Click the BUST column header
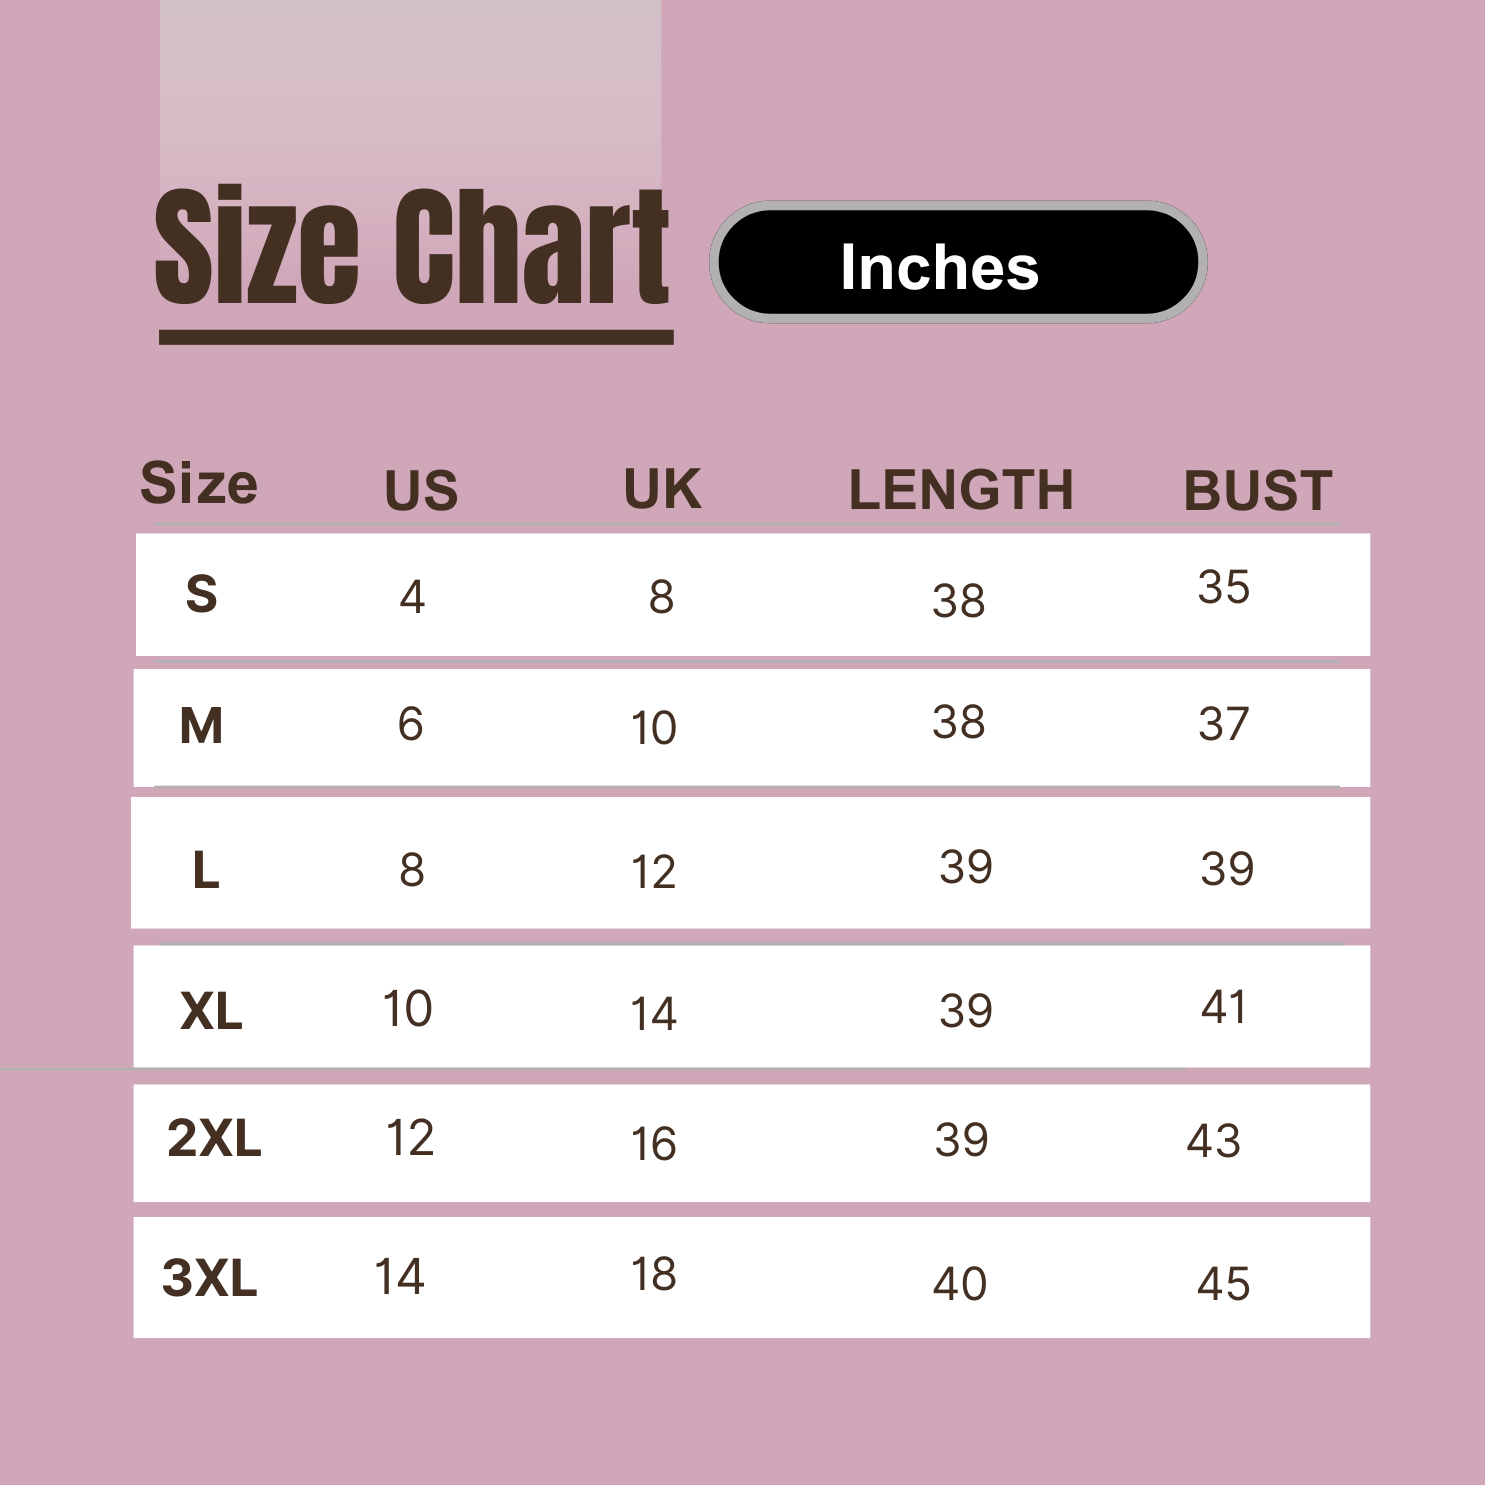Image resolution: width=1485 pixels, height=1485 pixels. pos(1257,491)
